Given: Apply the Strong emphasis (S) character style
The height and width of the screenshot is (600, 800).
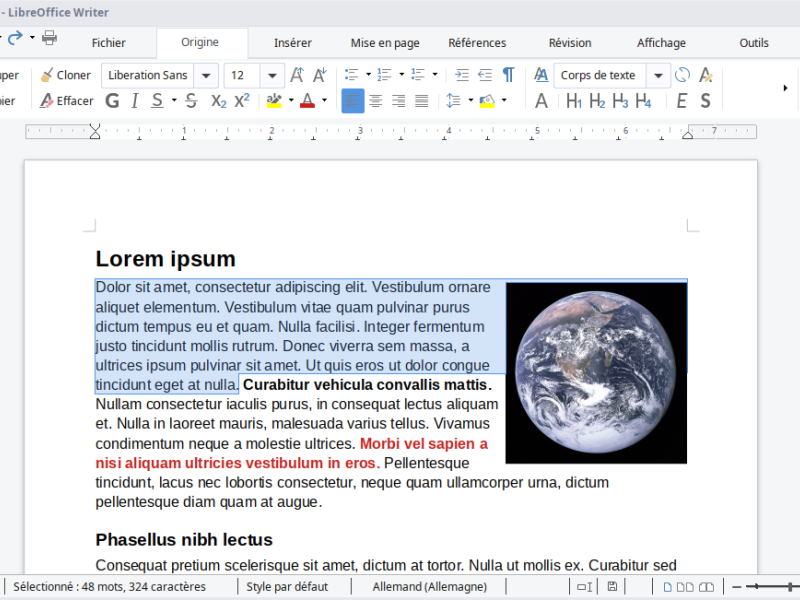Looking at the screenshot, I should (x=706, y=101).
